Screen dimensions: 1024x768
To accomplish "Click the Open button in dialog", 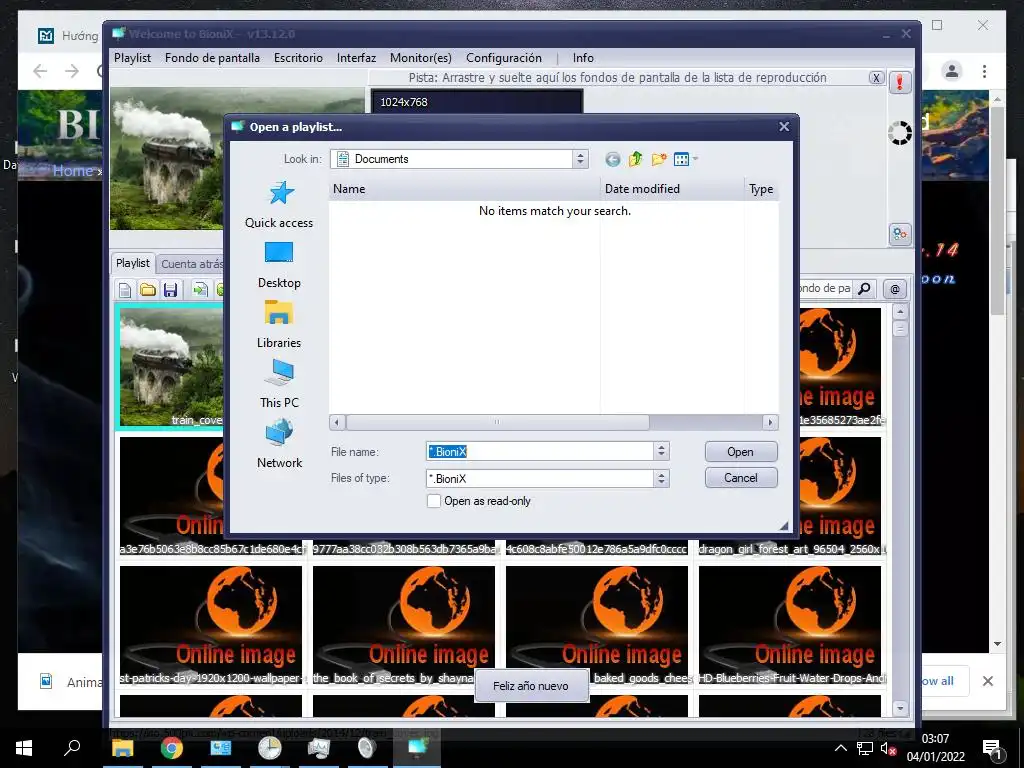I will pyautogui.click(x=741, y=452).
